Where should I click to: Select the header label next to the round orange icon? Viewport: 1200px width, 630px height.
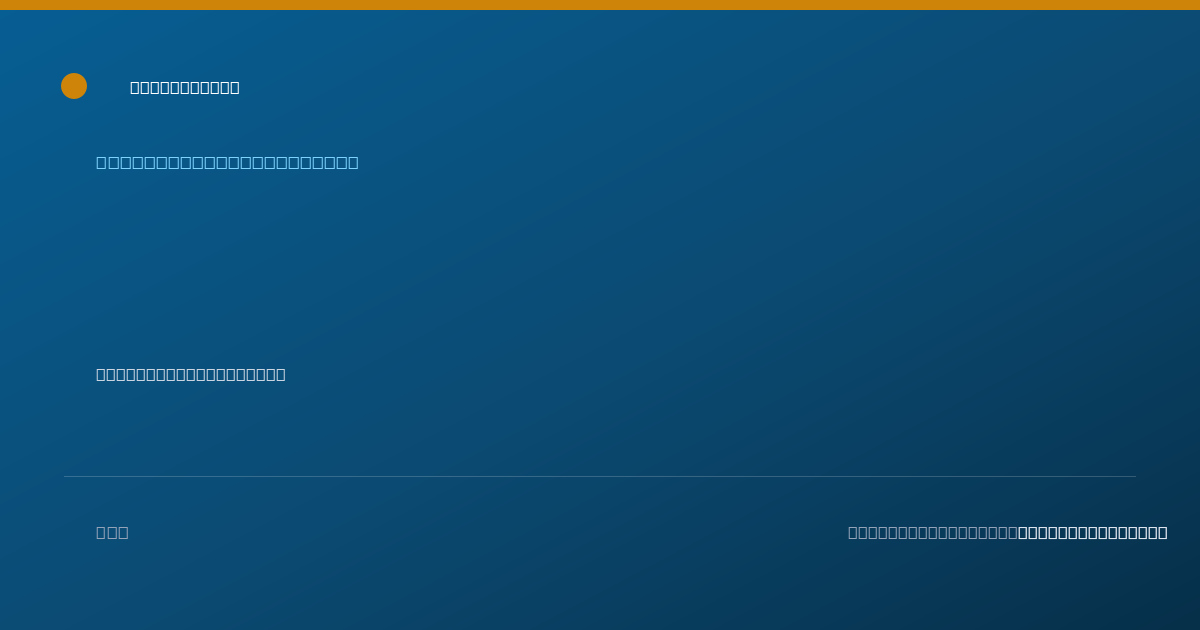click(185, 87)
